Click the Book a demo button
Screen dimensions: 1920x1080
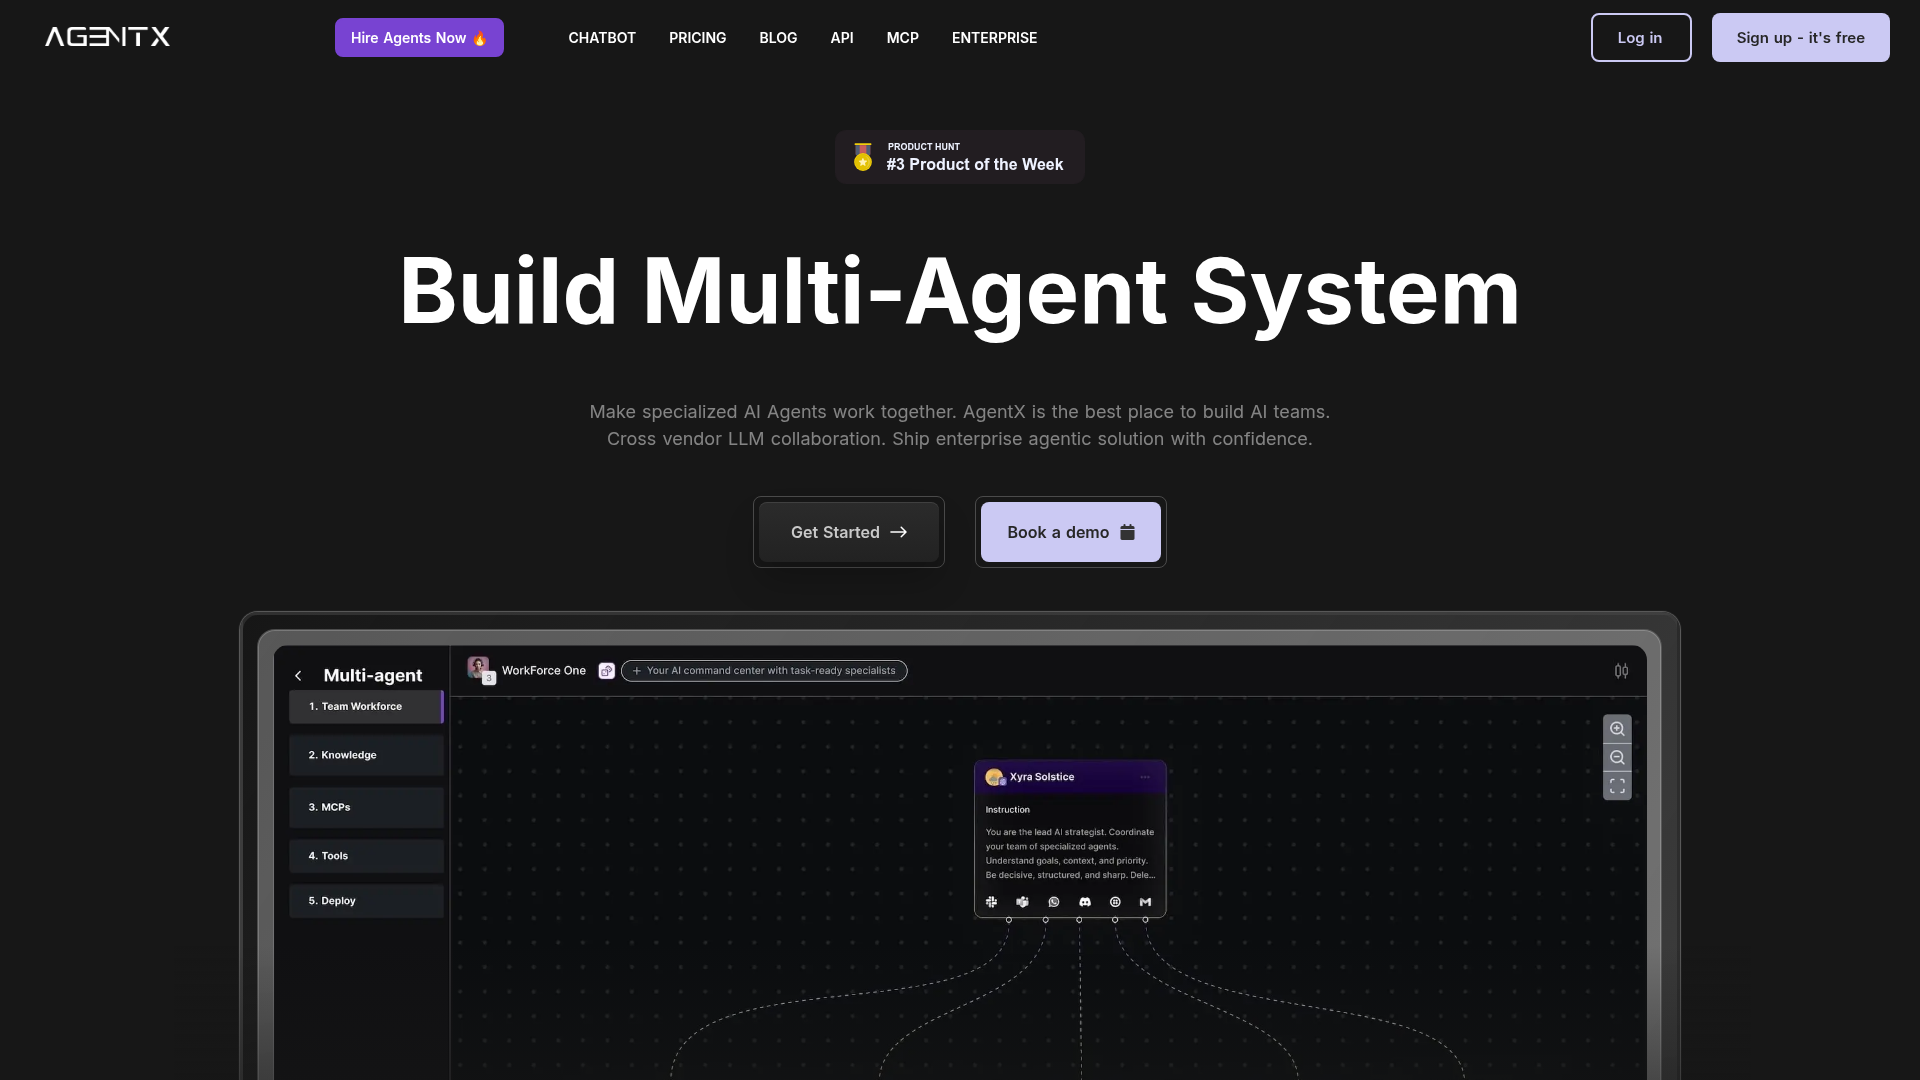pyautogui.click(x=1070, y=532)
